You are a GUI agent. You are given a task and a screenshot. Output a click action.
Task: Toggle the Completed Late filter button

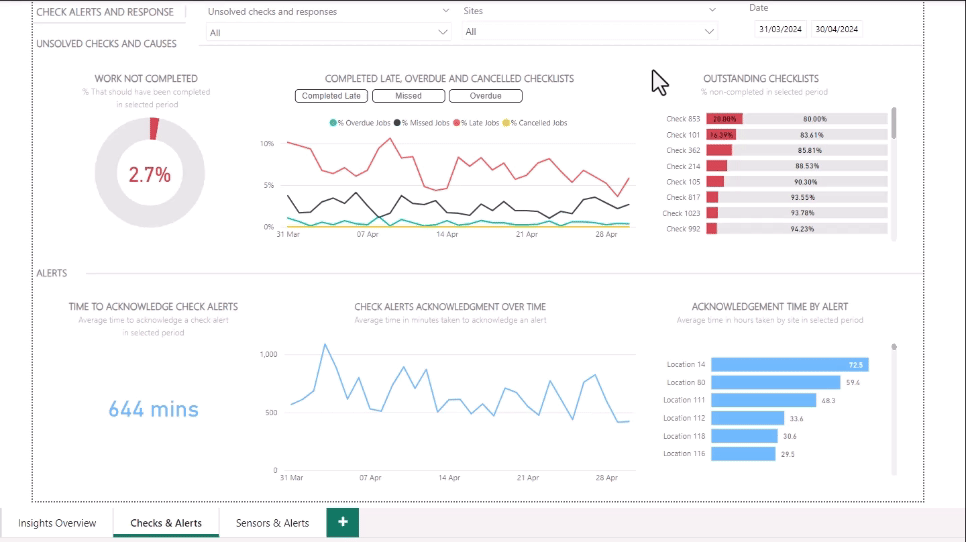pos(331,96)
